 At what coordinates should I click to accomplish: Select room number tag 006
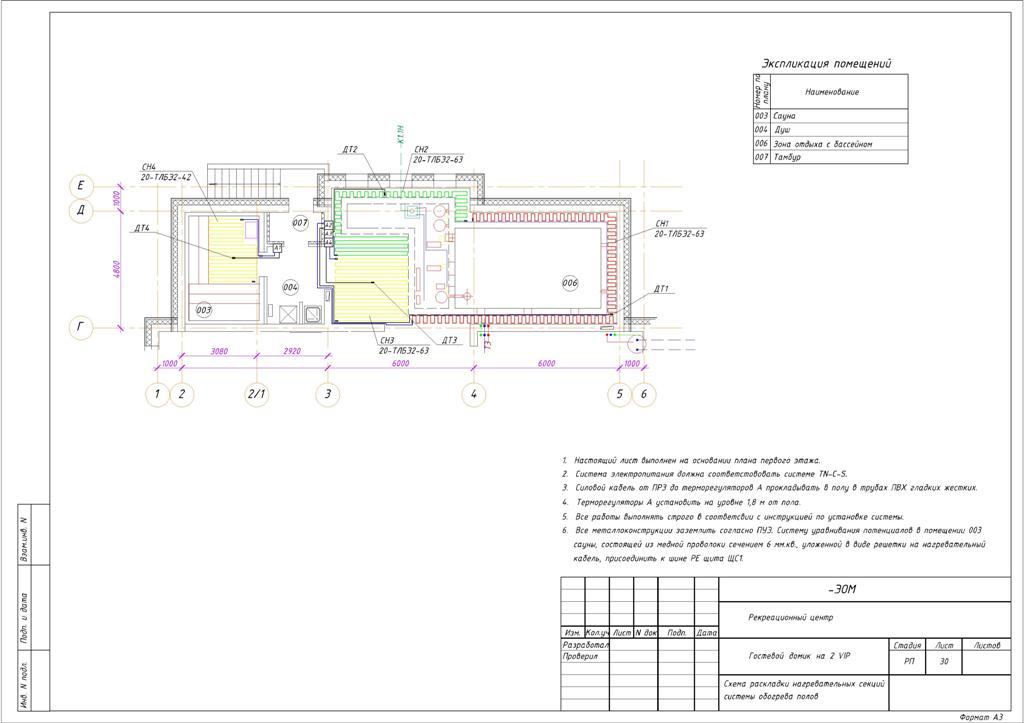pos(570,283)
